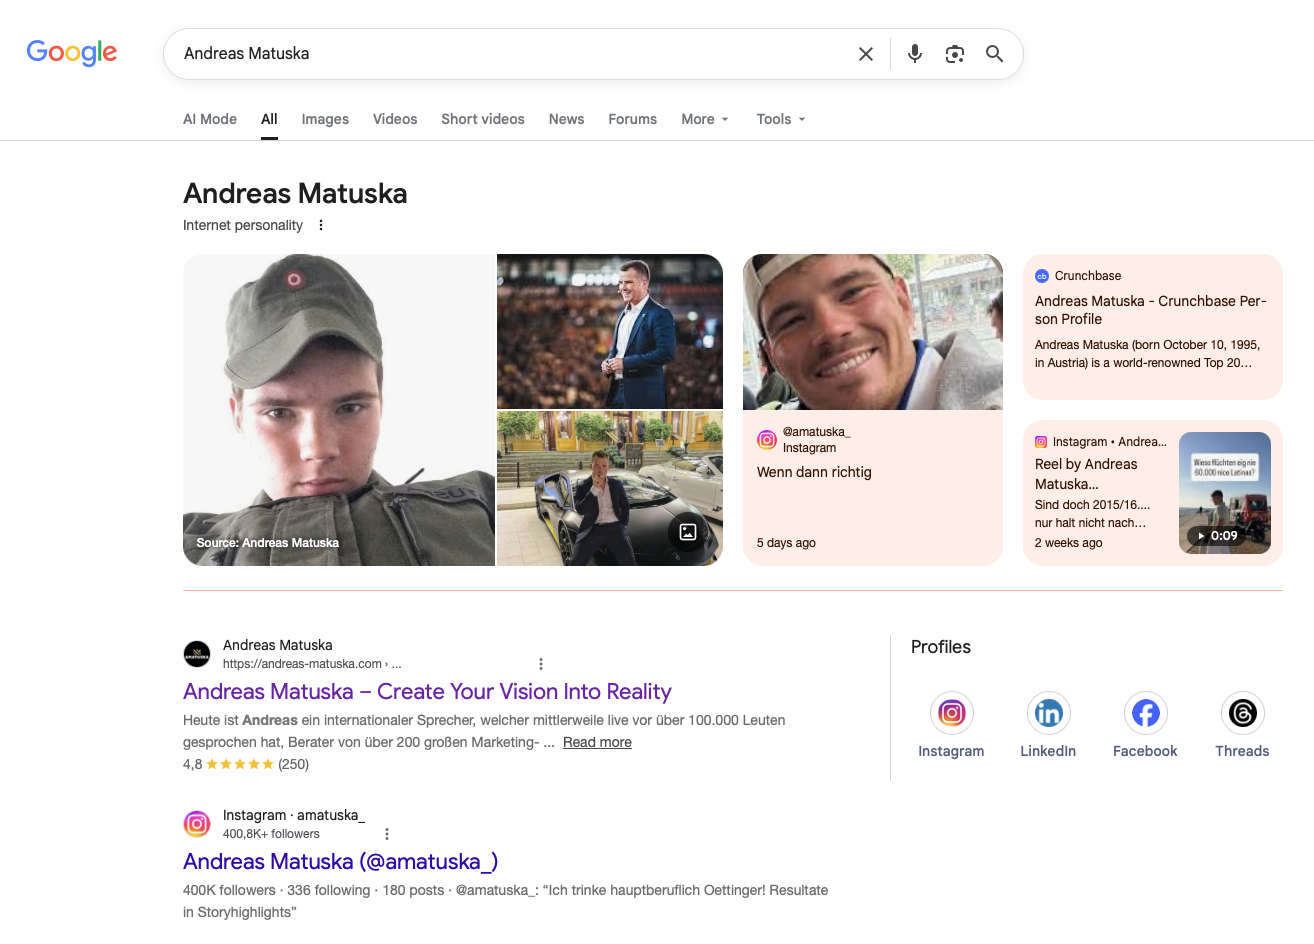Click '5 days ago' timestamp

pos(786,543)
